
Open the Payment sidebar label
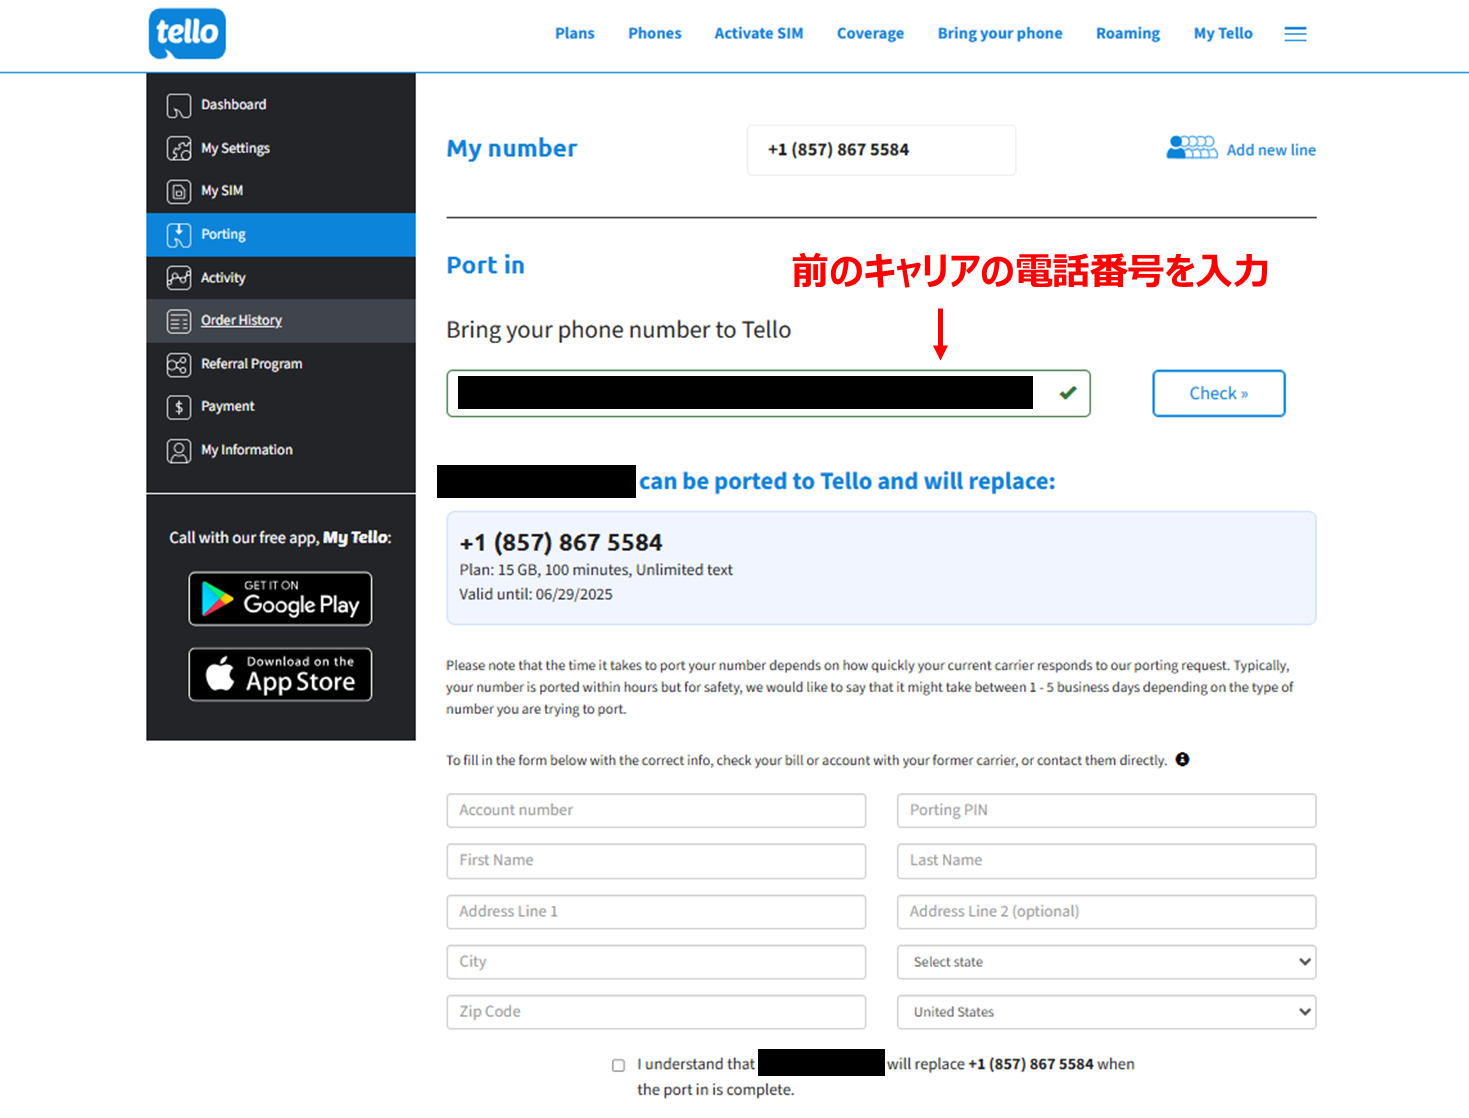[x=228, y=406]
